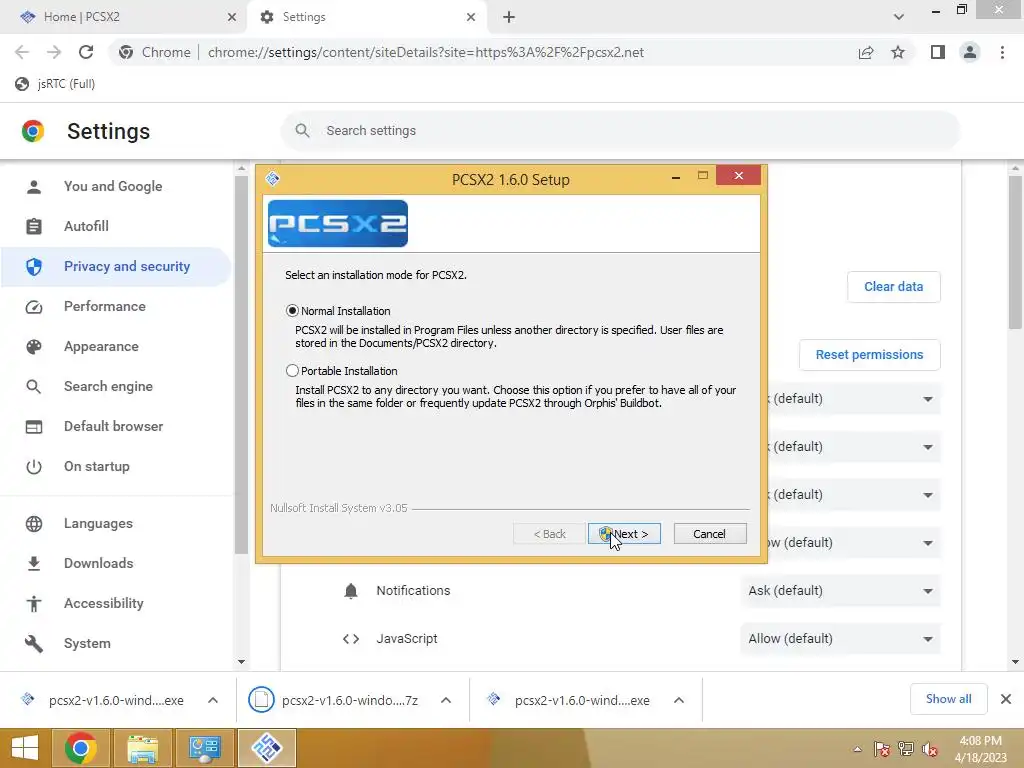This screenshot has height=768, width=1024.
Task: Click Next in PCSX2 Setup
Action: point(624,534)
